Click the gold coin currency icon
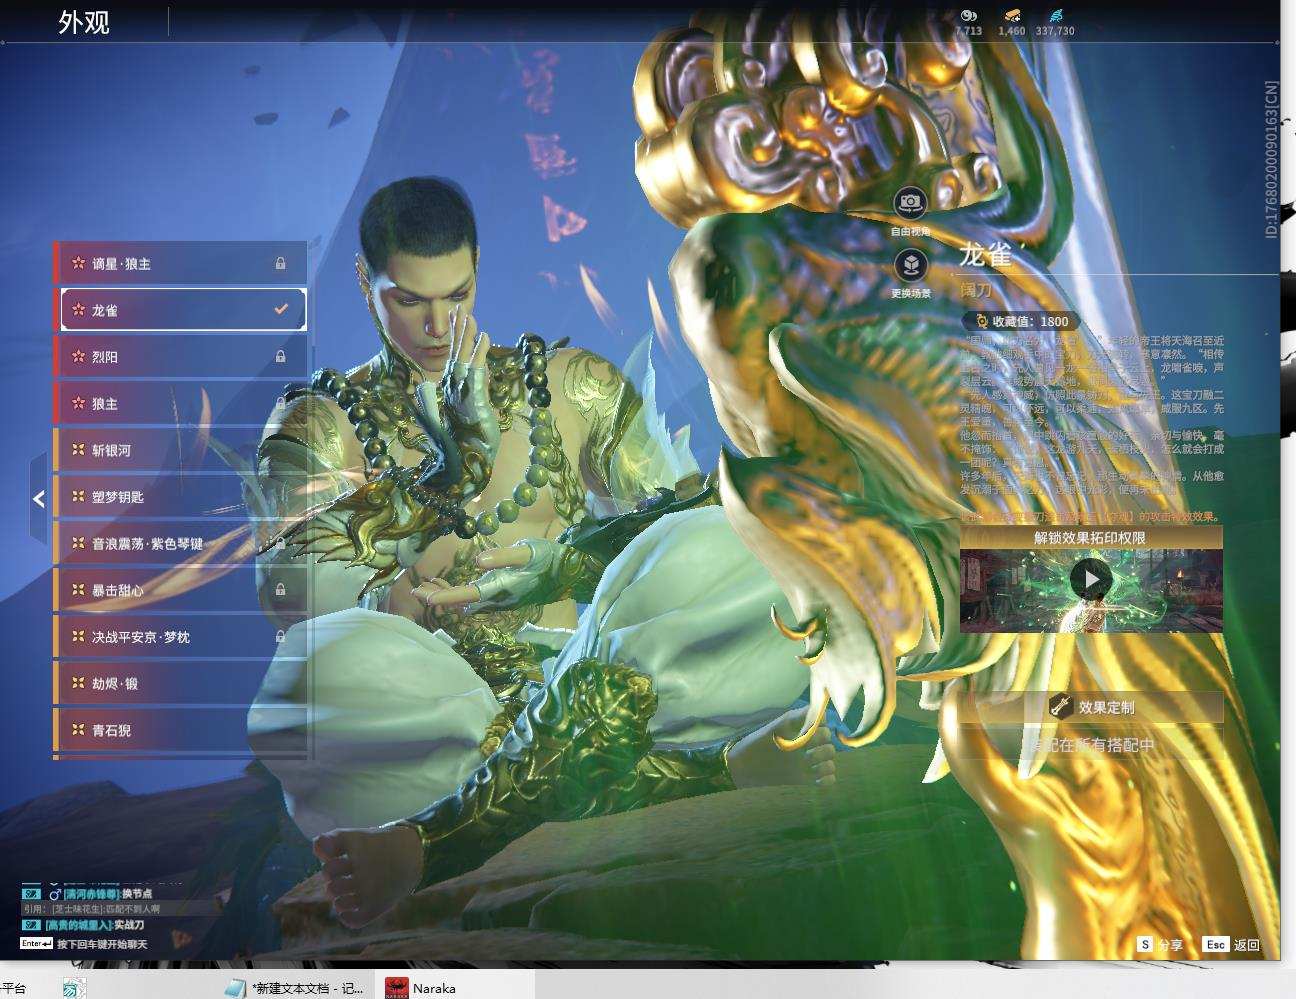 pos(968,15)
